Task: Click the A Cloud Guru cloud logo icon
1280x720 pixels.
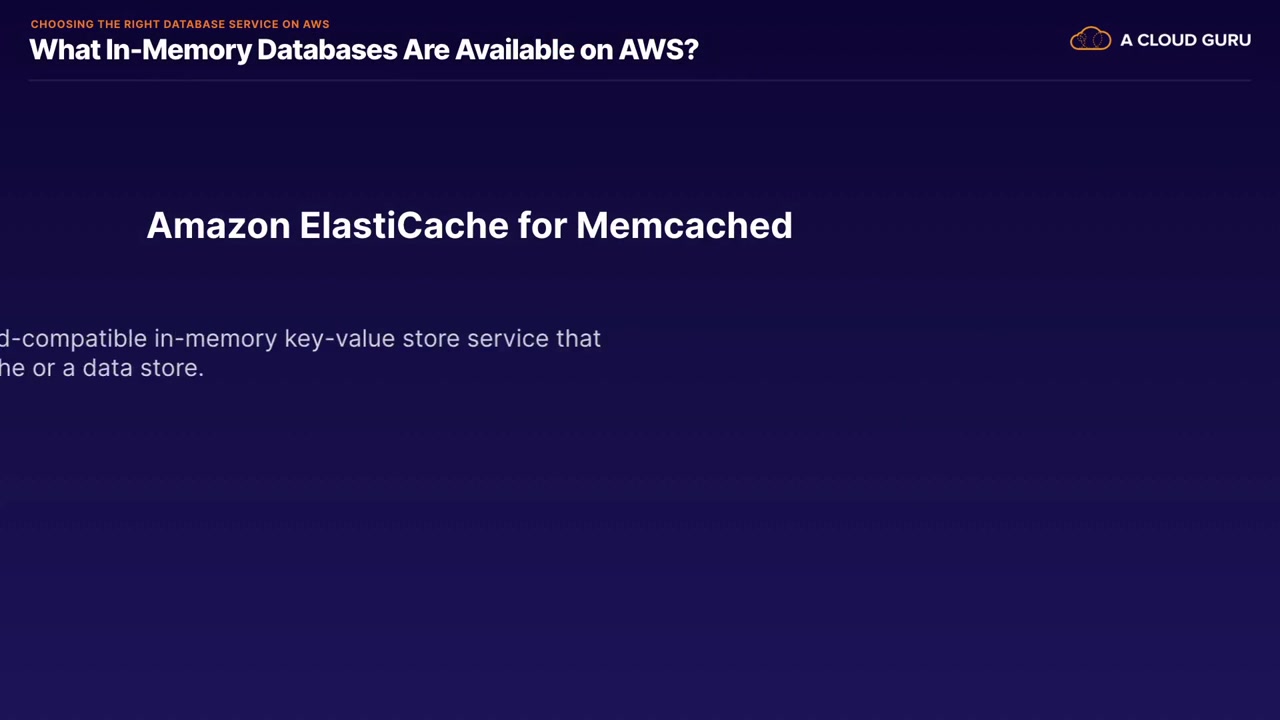Action: coord(1090,40)
